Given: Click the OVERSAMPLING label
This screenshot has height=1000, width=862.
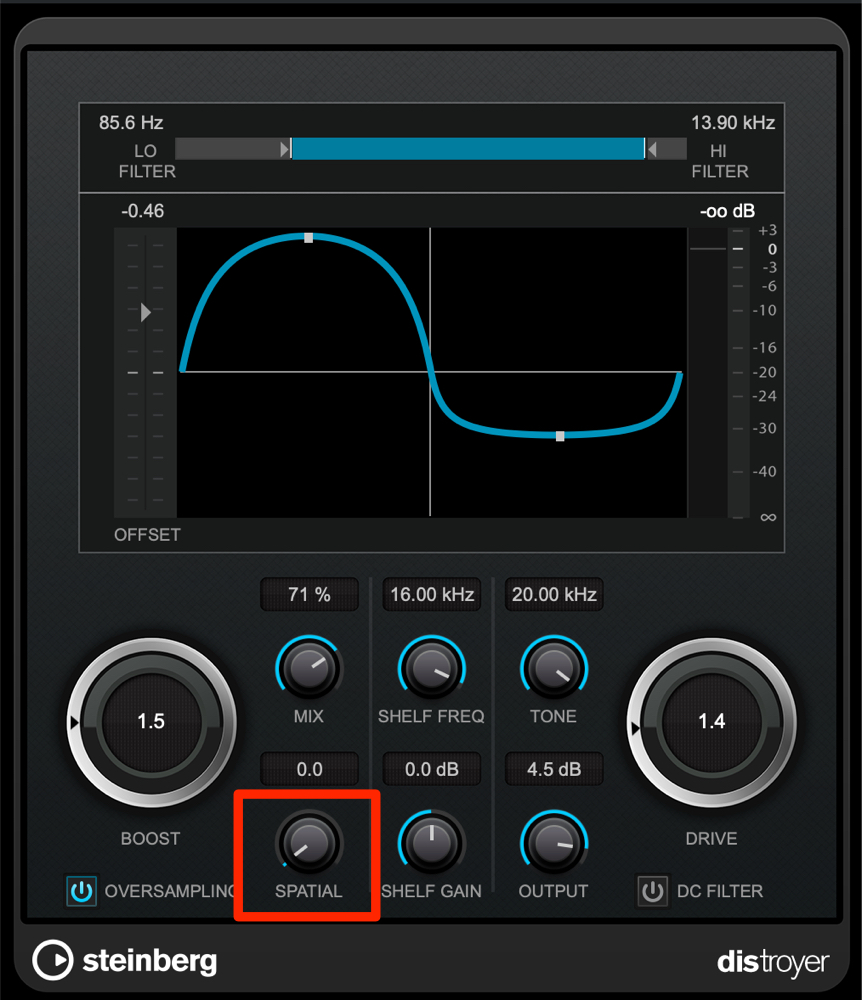Looking at the screenshot, I should (170, 891).
